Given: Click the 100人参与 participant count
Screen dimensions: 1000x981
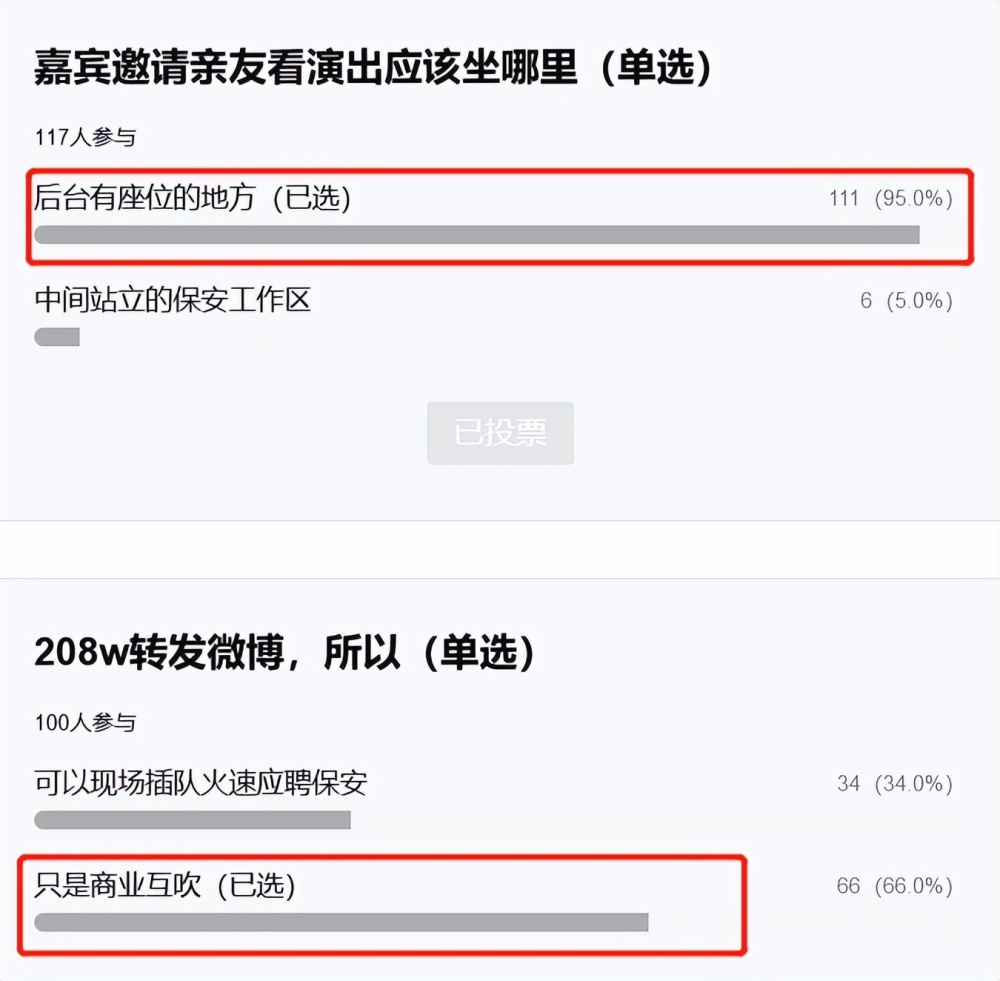Looking at the screenshot, I should [x=85, y=722].
